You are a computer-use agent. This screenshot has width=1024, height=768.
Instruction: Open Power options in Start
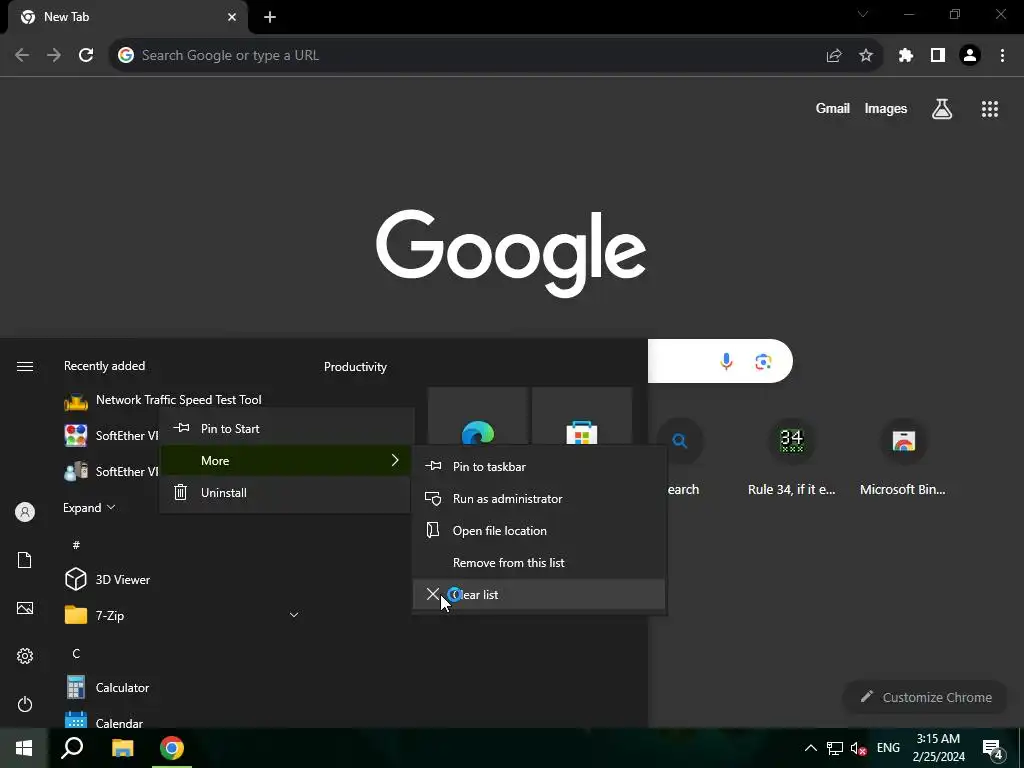25,704
